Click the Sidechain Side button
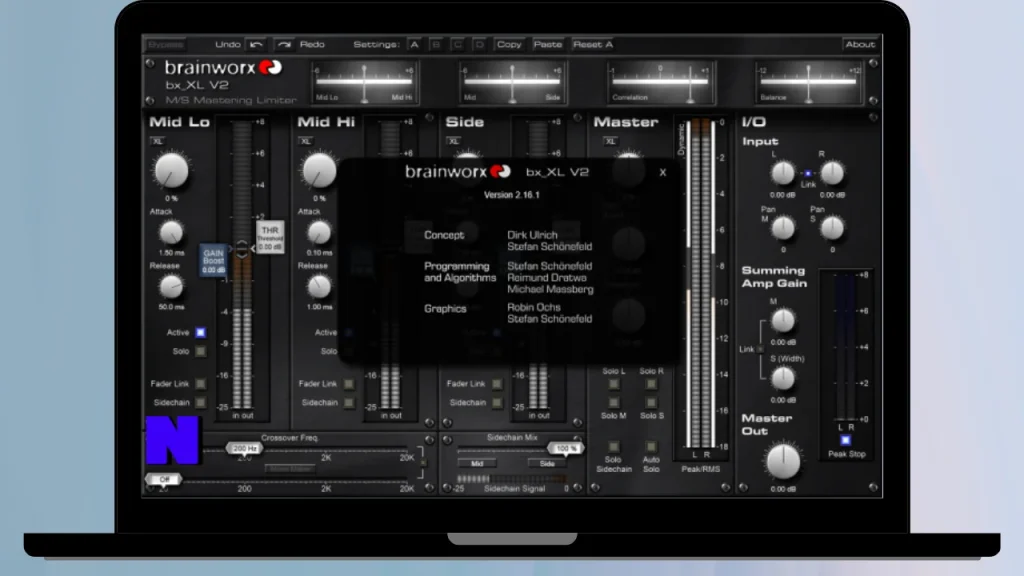1024x576 pixels. (x=547, y=464)
